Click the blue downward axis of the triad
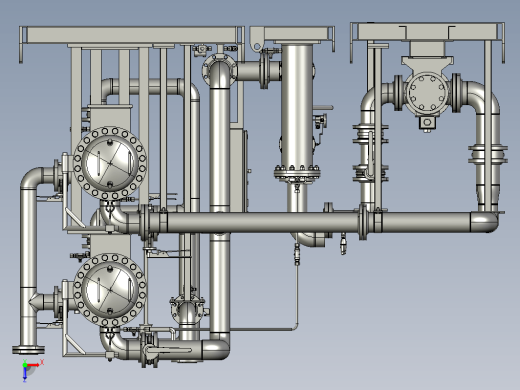 click(25, 374)
